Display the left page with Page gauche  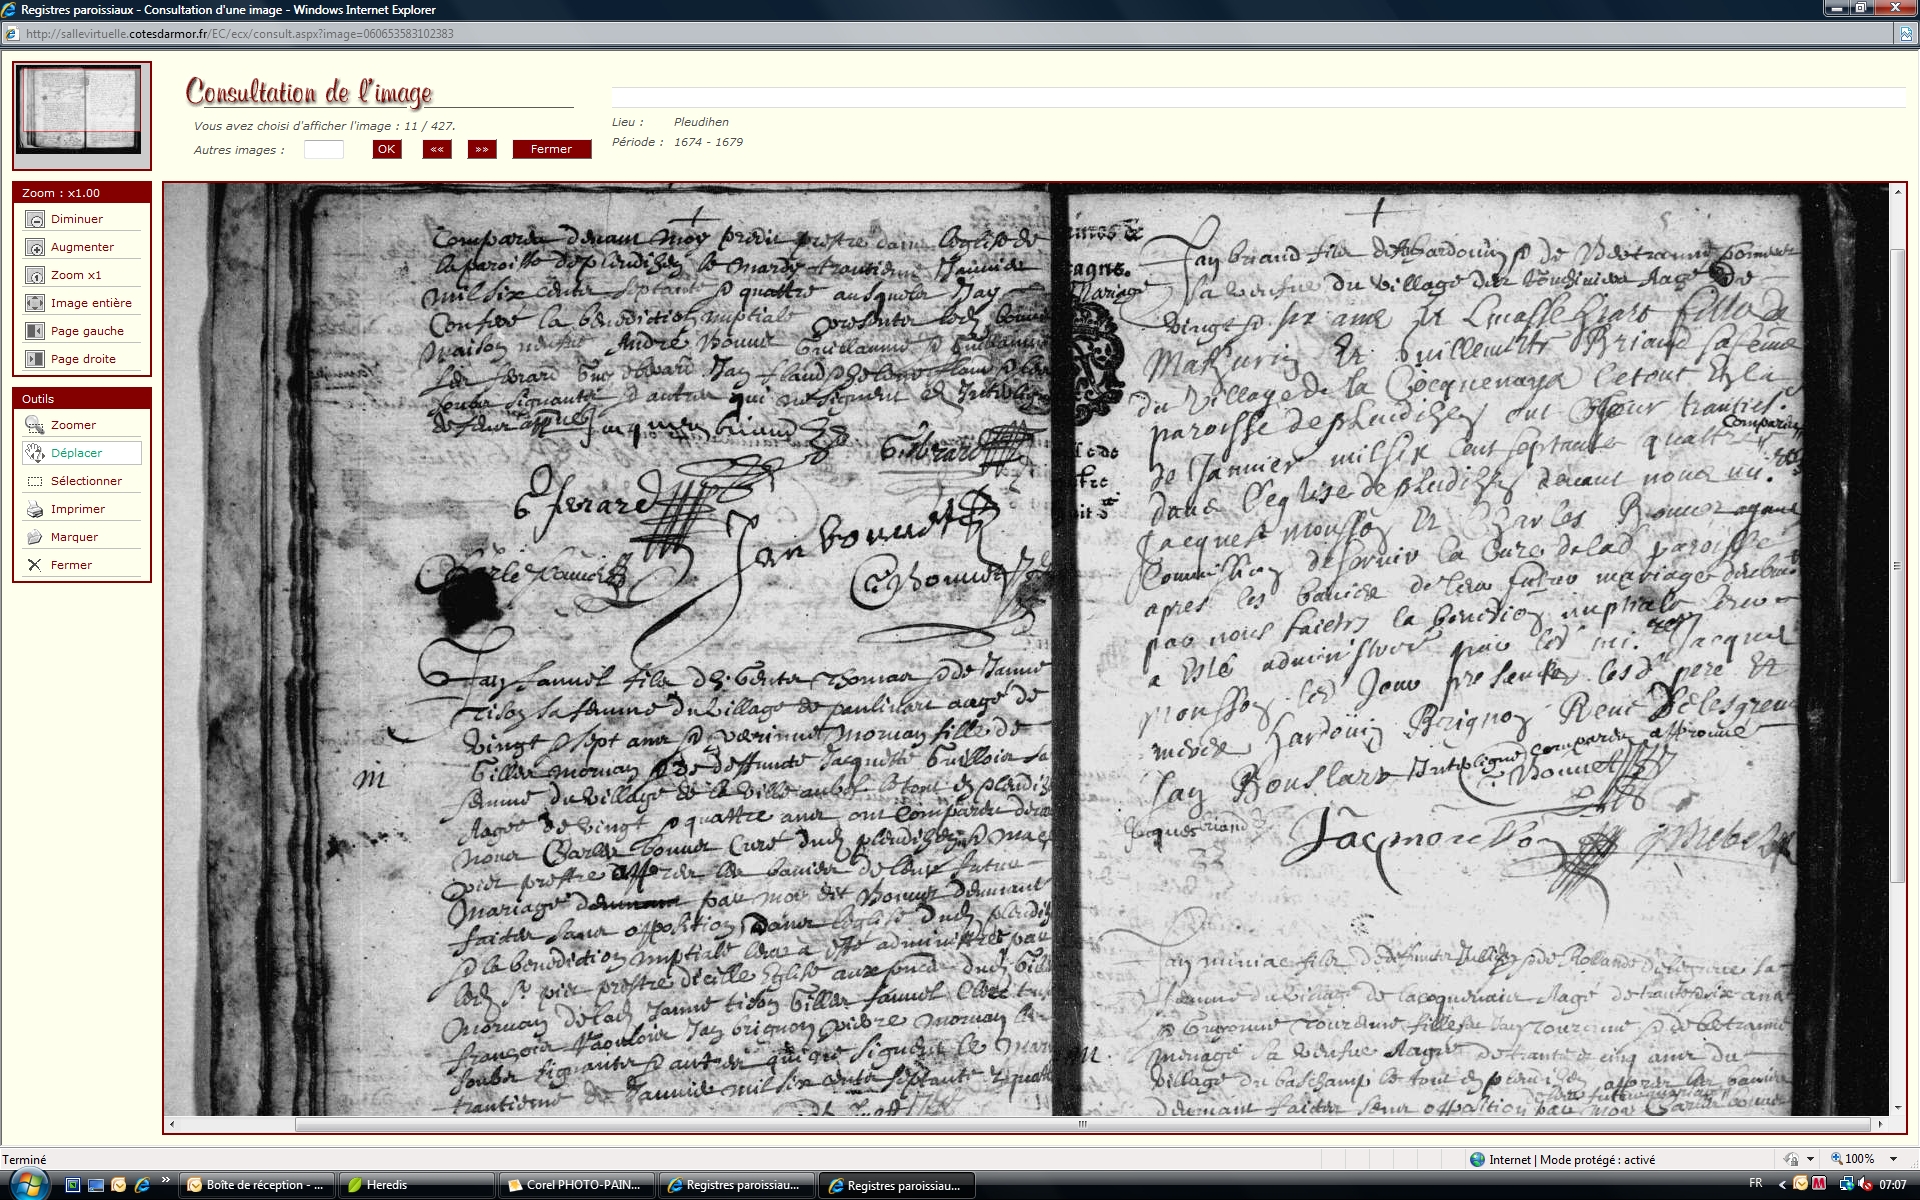[35, 331]
